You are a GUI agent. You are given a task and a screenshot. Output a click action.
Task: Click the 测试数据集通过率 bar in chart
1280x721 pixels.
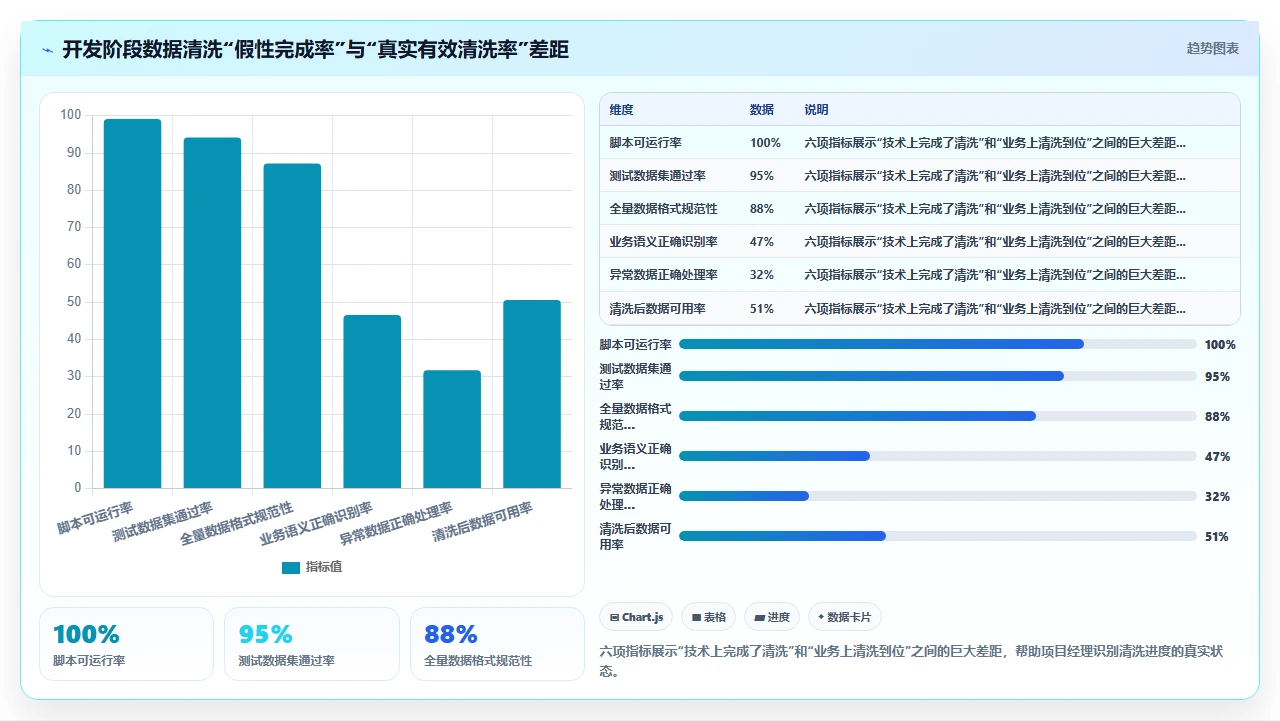212,313
